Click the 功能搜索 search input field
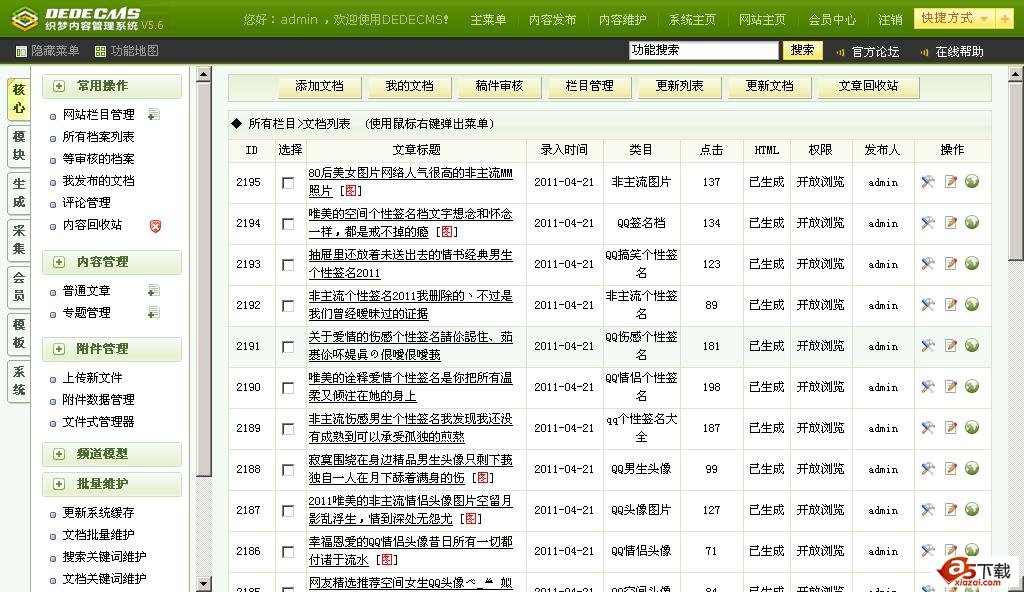 [703, 50]
